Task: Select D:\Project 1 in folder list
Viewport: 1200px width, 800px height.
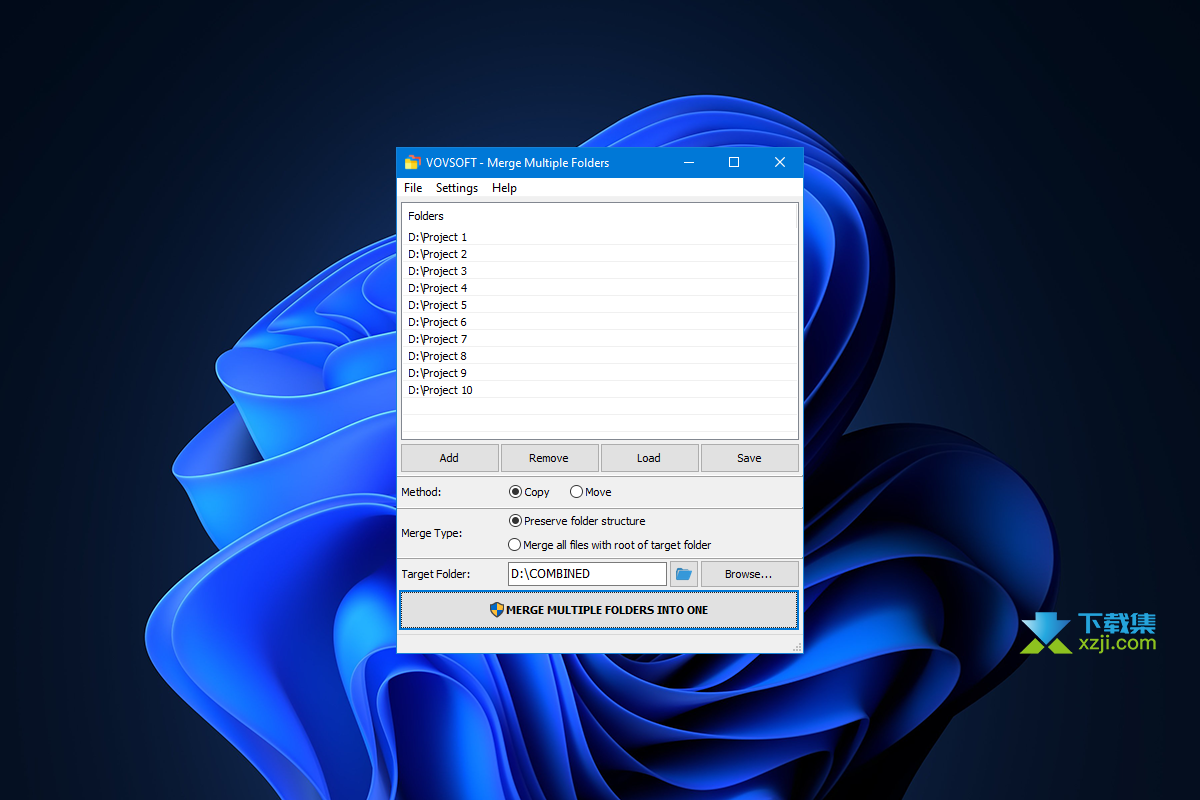Action: (x=599, y=237)
